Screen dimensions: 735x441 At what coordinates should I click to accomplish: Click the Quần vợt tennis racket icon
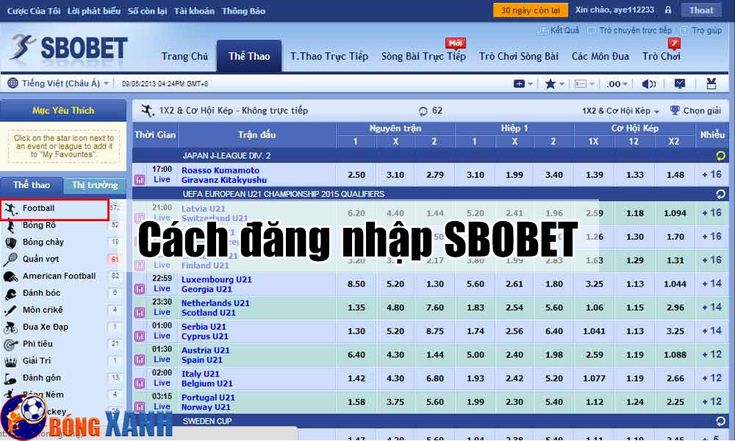tap(11, 259)
